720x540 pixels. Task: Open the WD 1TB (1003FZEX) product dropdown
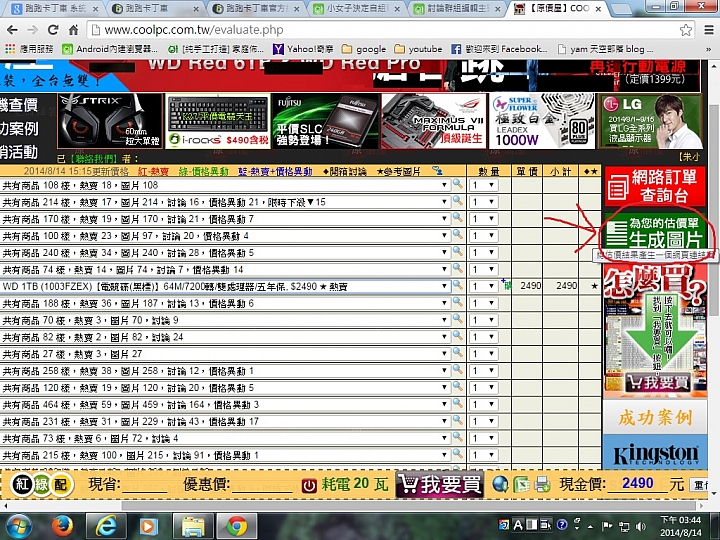[x=225, y=287]
